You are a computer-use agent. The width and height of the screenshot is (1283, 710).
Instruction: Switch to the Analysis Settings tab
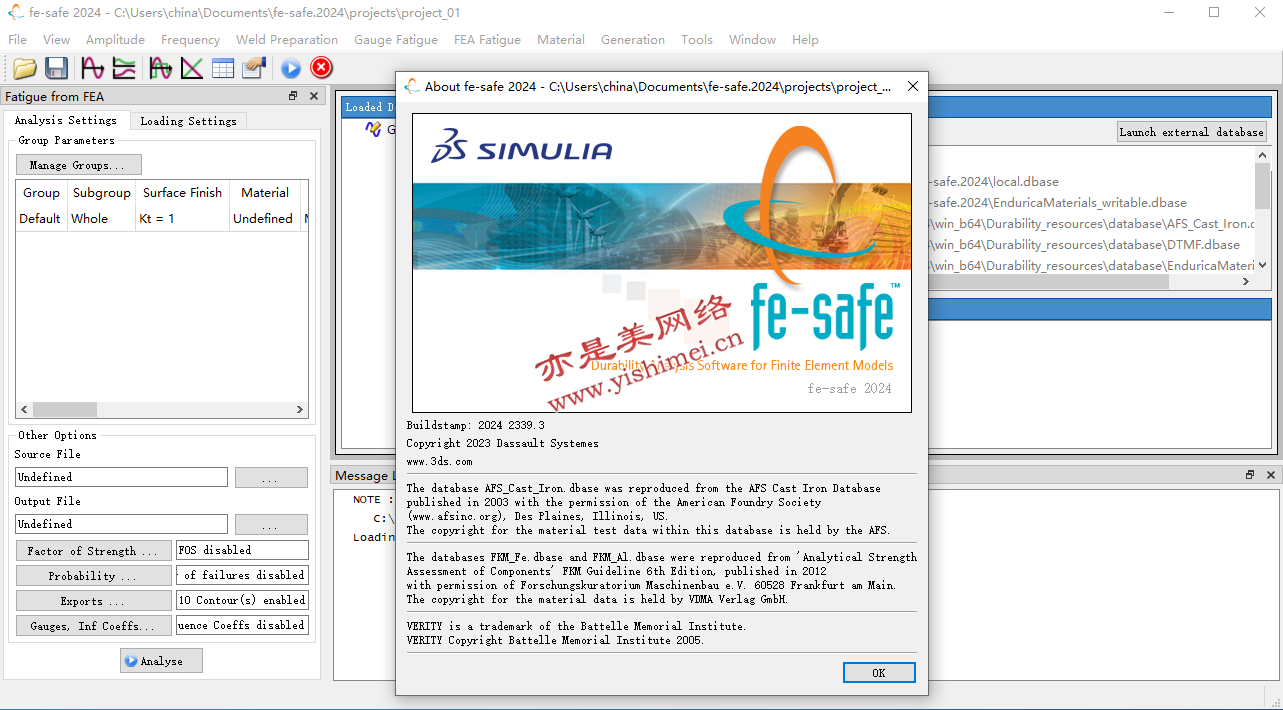(65, 120)
